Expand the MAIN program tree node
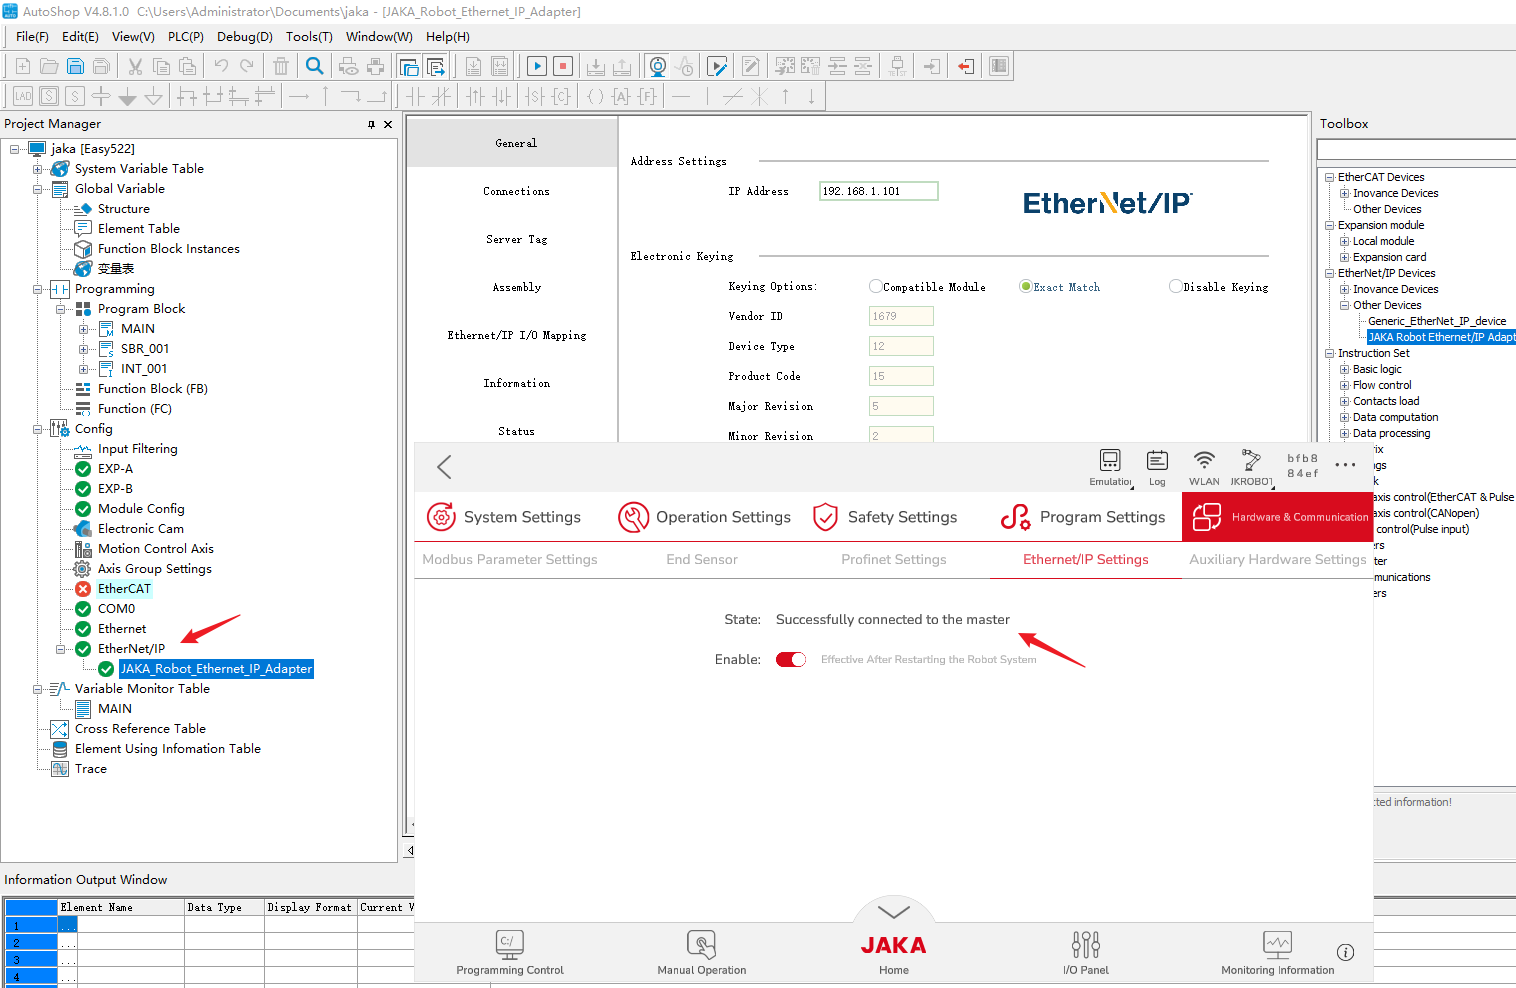 [84, 329]
